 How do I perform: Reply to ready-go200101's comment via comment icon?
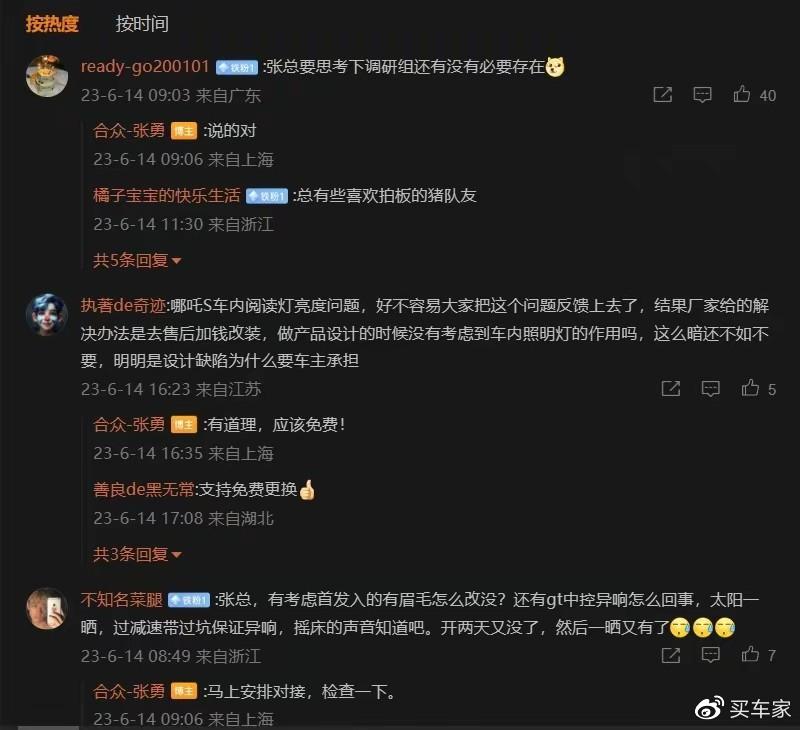pyautogui.click(x=702, y=95)
